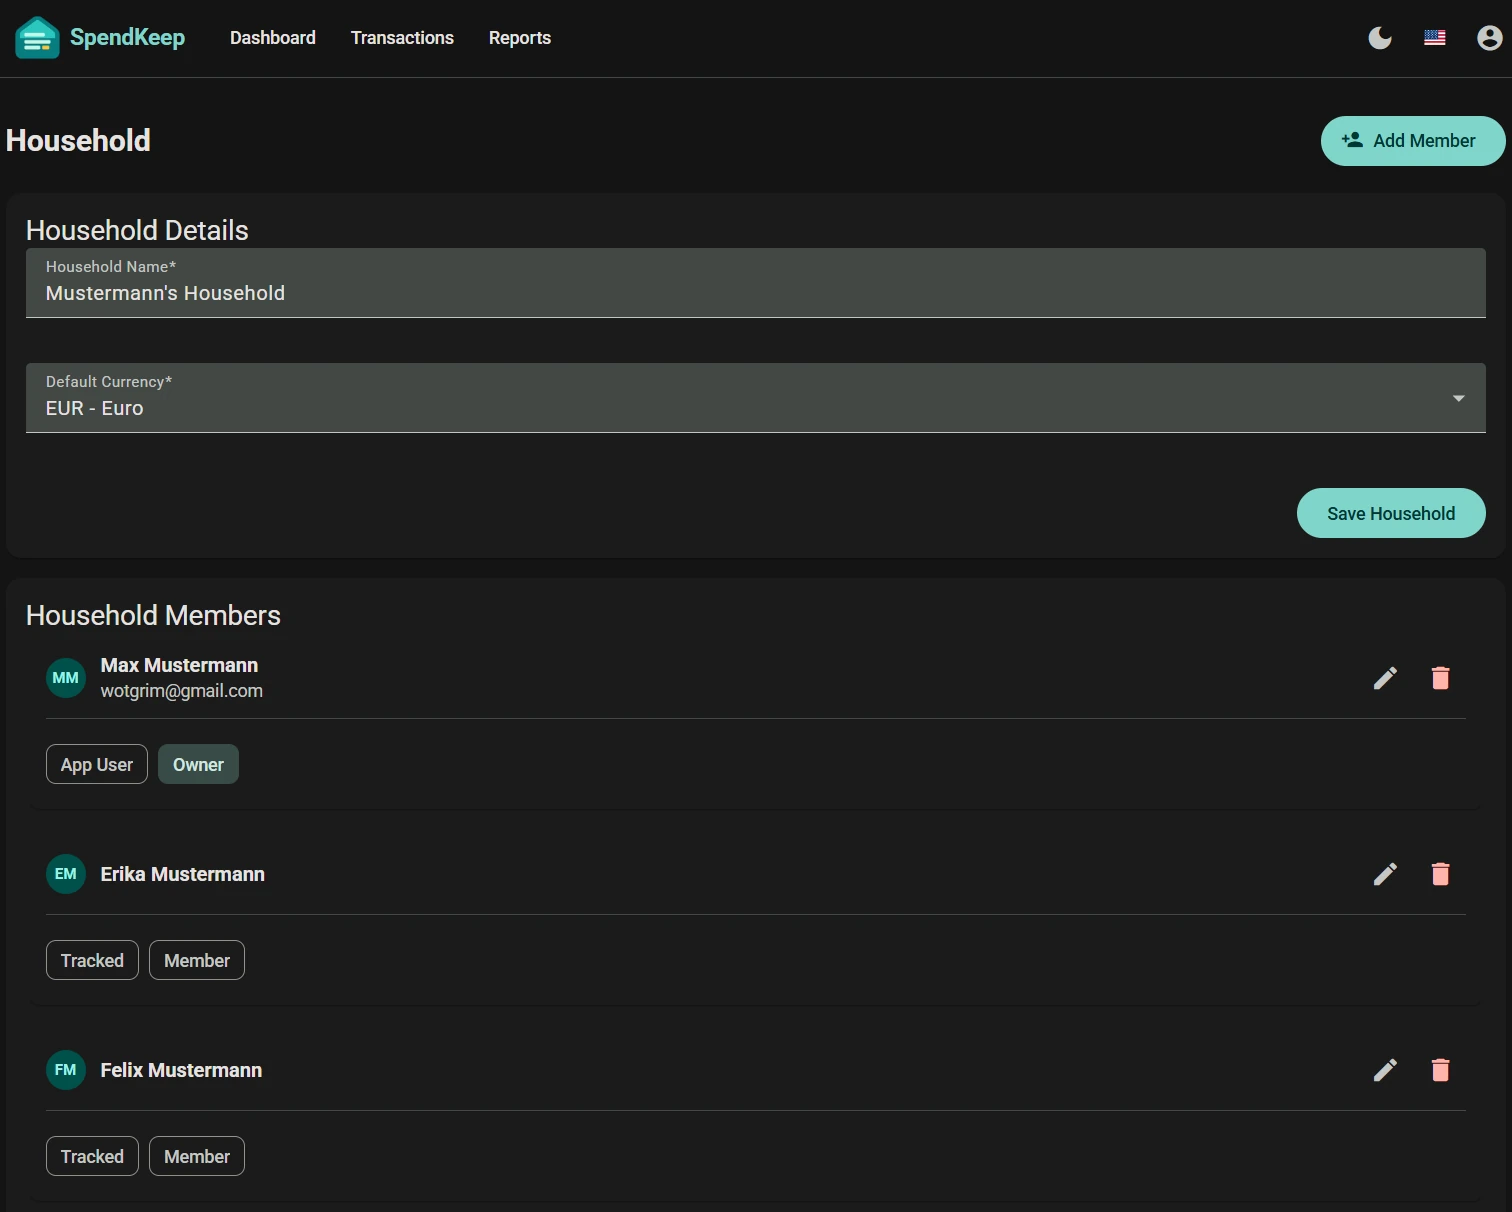Click the Household Members heading
1512x1212 pixels.
153,615
